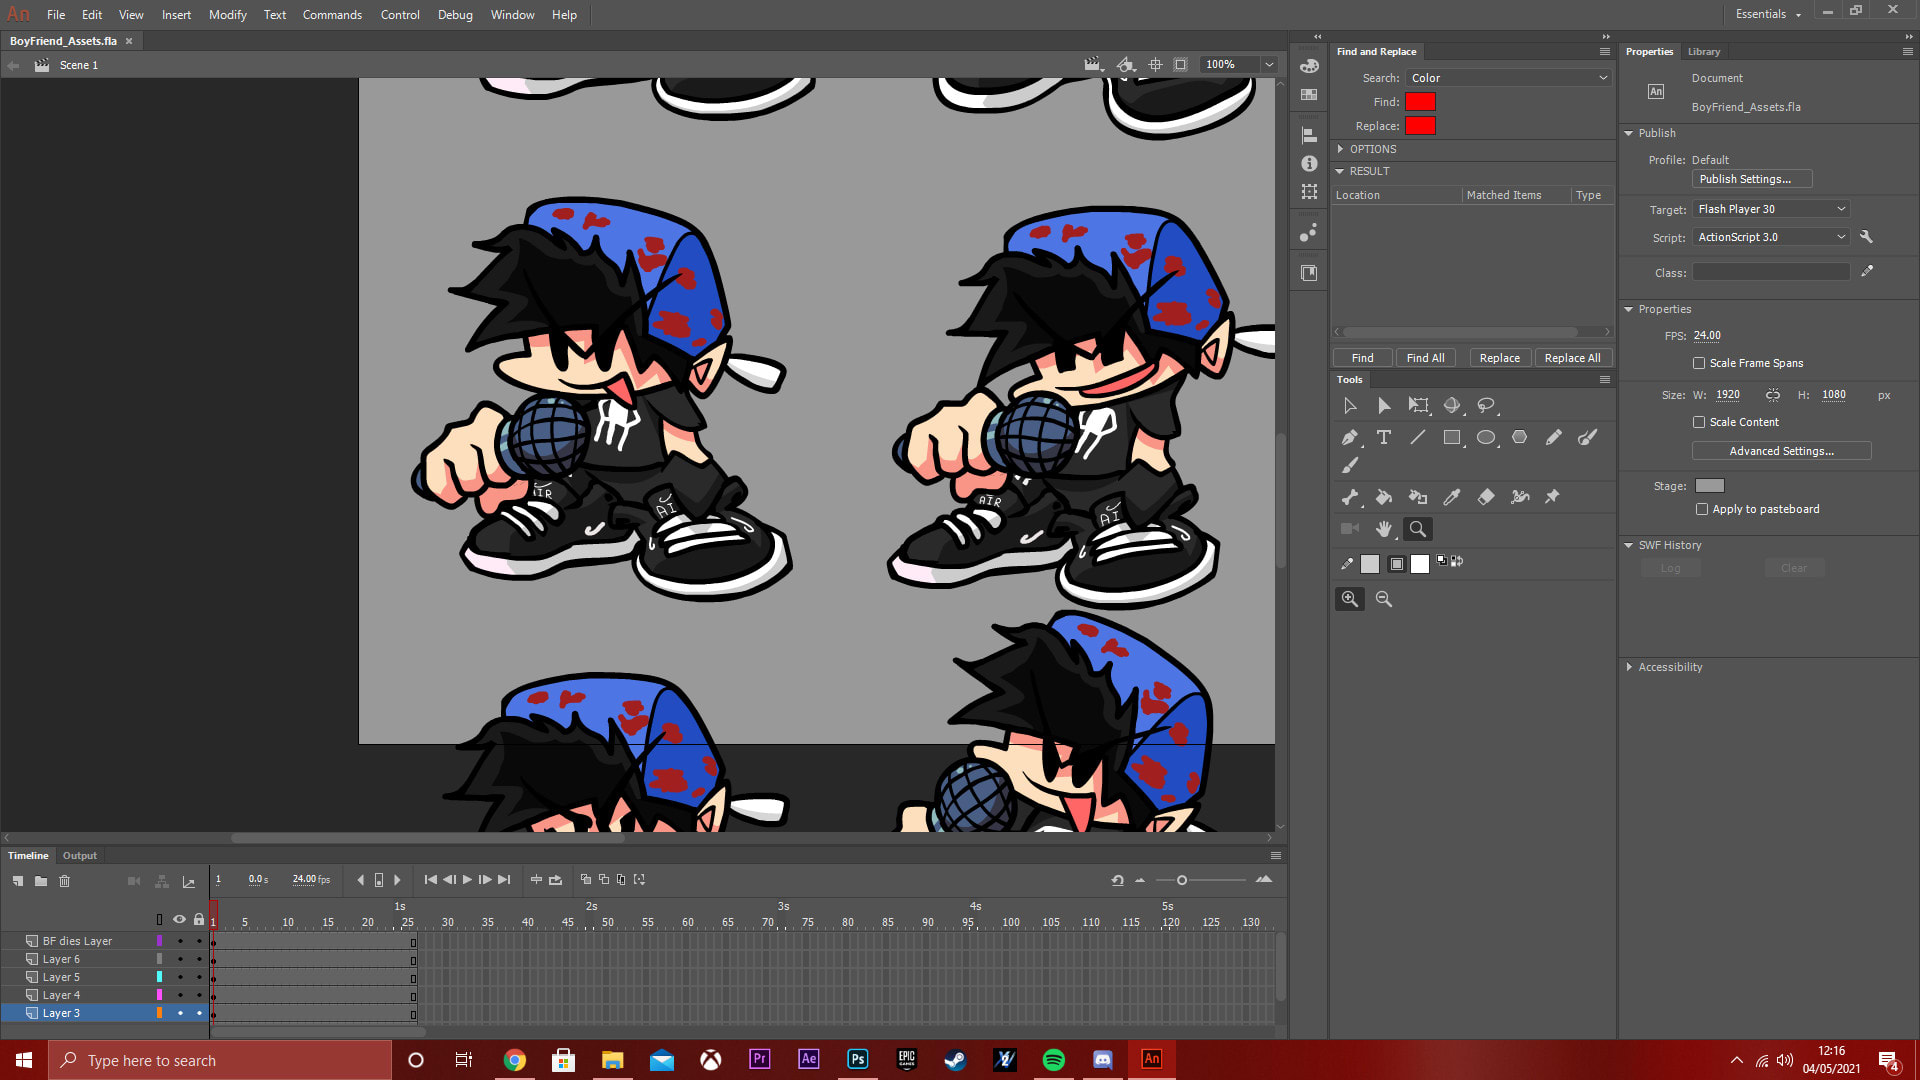Screen dimensions: 1920x1080
Task: Select the Oval tool
Action: pos(1486,437)
